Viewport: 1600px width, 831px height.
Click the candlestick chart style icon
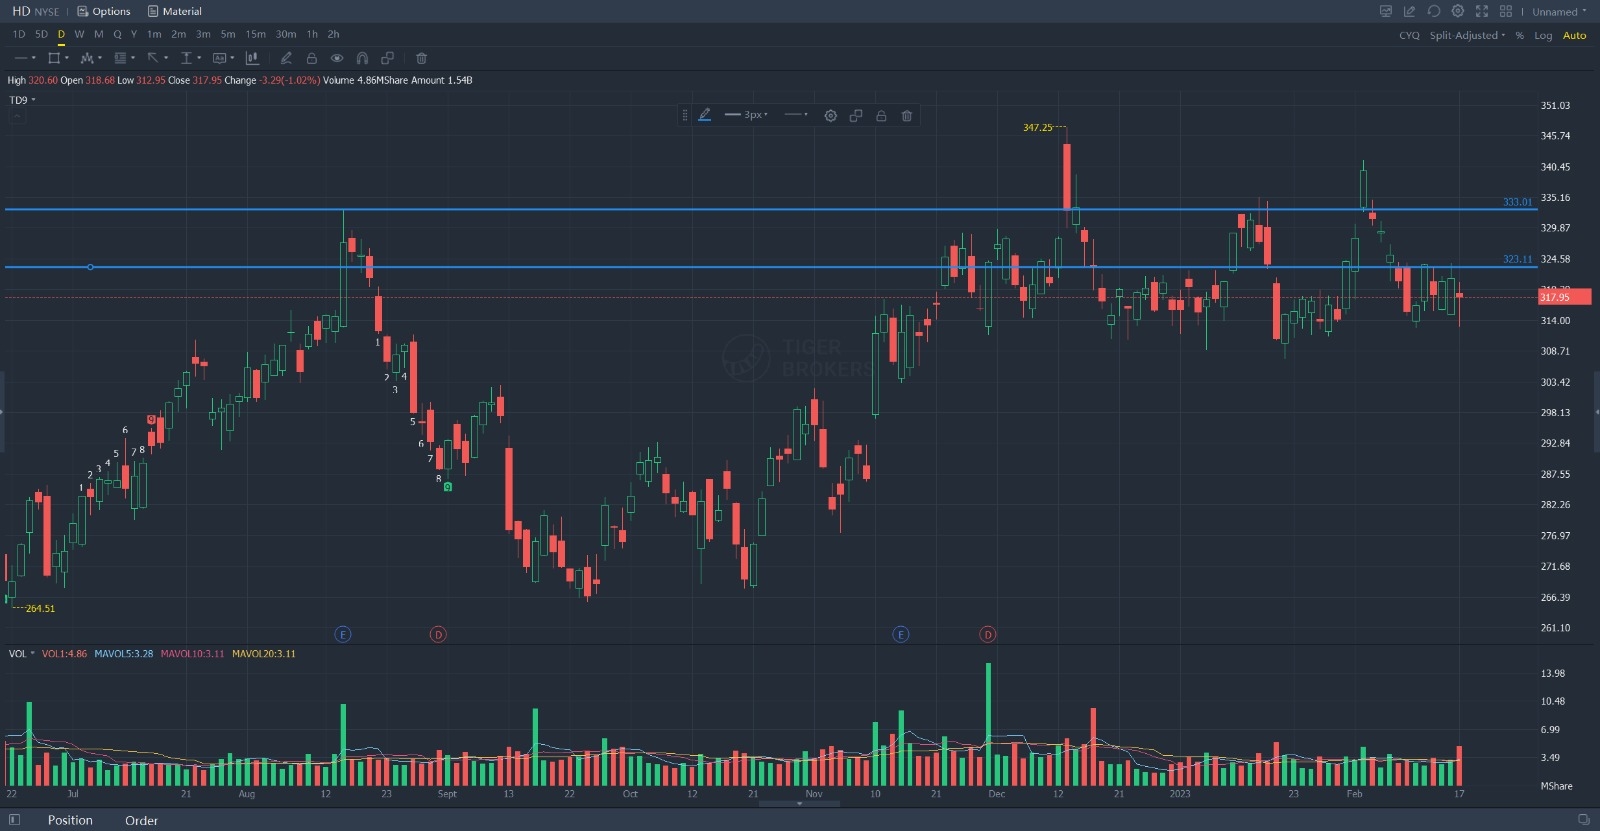click(x=252, y=58)
